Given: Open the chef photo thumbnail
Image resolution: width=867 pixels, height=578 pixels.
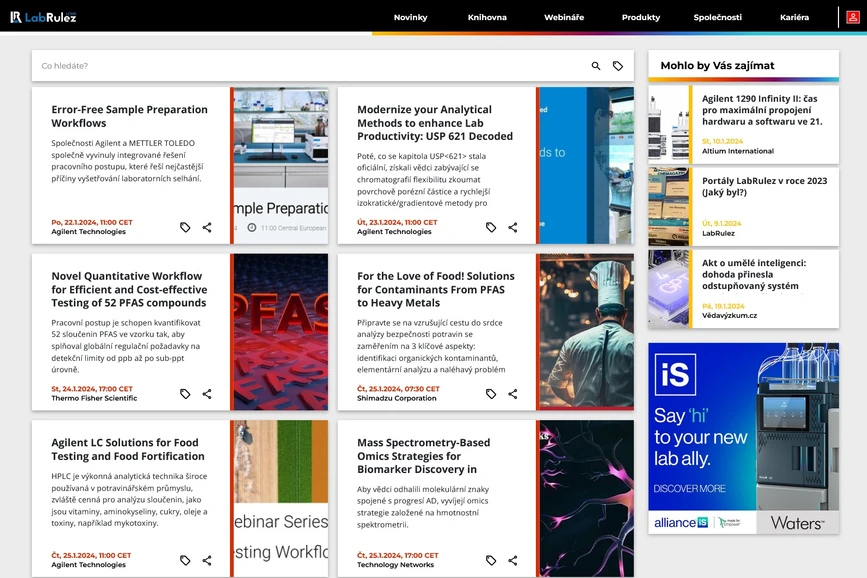Looking at the screenshot, I should pyautogui.click(x=587, y=332).
